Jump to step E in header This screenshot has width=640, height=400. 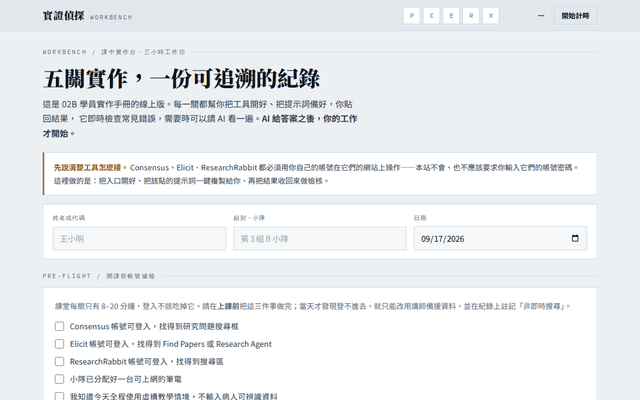point(451,16)
